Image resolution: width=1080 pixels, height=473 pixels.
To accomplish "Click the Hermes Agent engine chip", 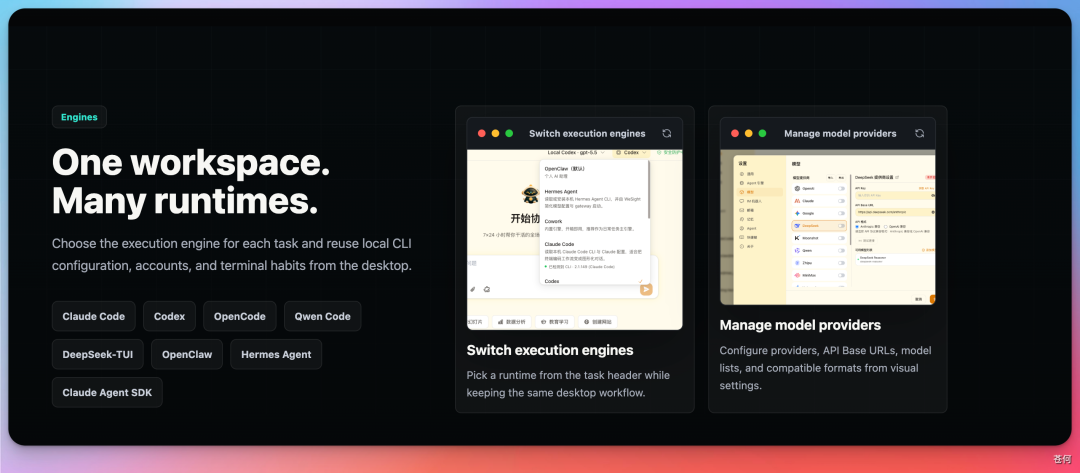I will (276, 355).
